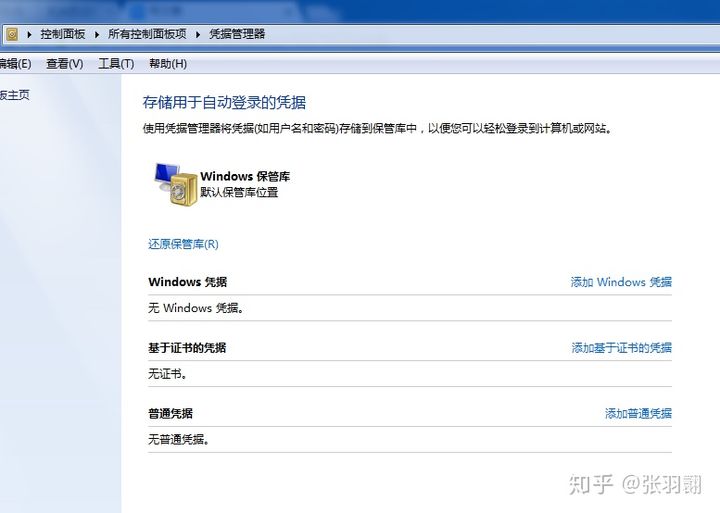
Task: Open the 查看(V) menu
Action: click(x=65, y=63)
